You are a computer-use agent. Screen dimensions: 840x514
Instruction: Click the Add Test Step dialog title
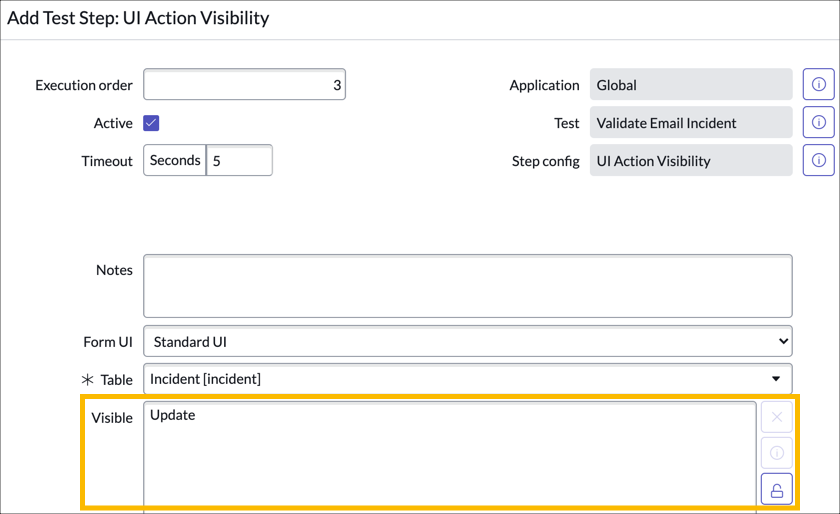point(138,18)
